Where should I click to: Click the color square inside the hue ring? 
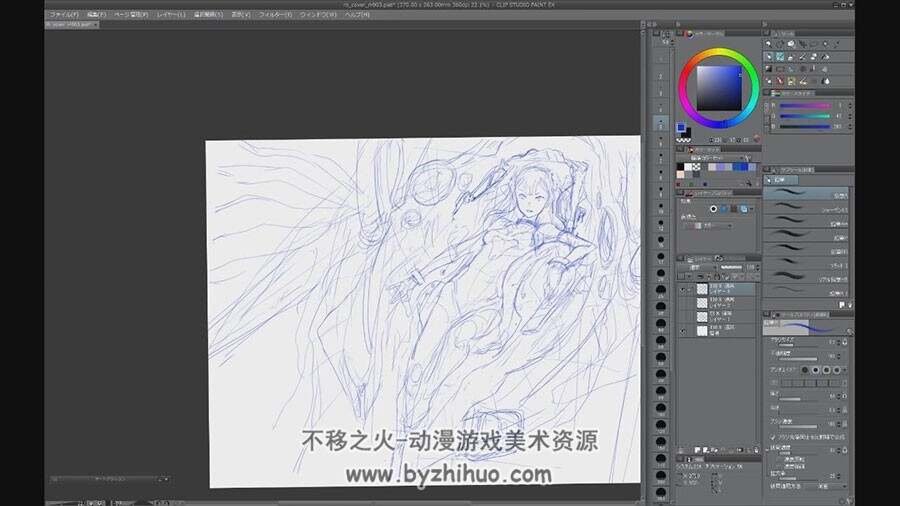click(x=719, y=88)
